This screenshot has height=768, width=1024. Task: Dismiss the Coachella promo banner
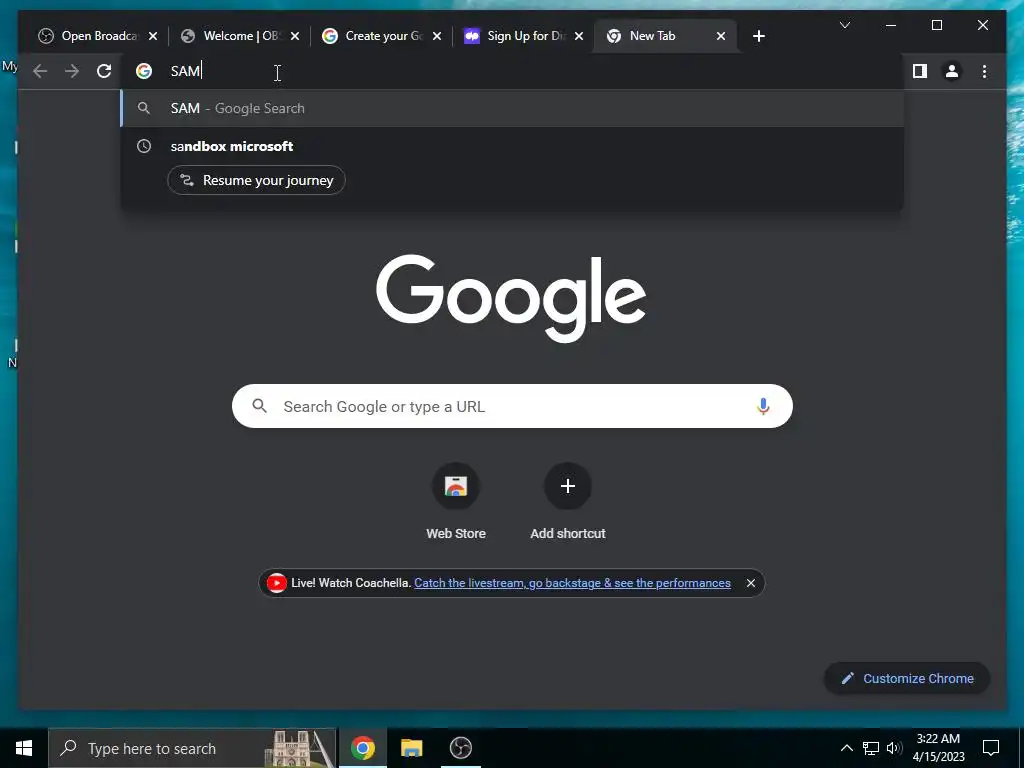(x=751, y=583)
